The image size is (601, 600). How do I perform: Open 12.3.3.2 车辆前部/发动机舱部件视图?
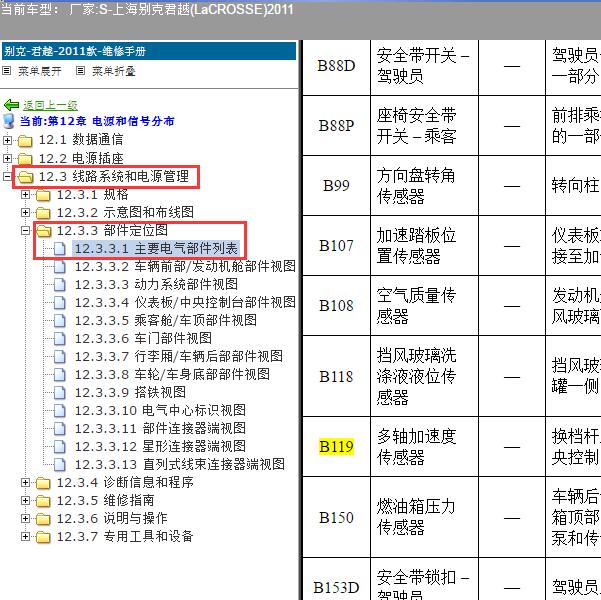coord(185,266)
